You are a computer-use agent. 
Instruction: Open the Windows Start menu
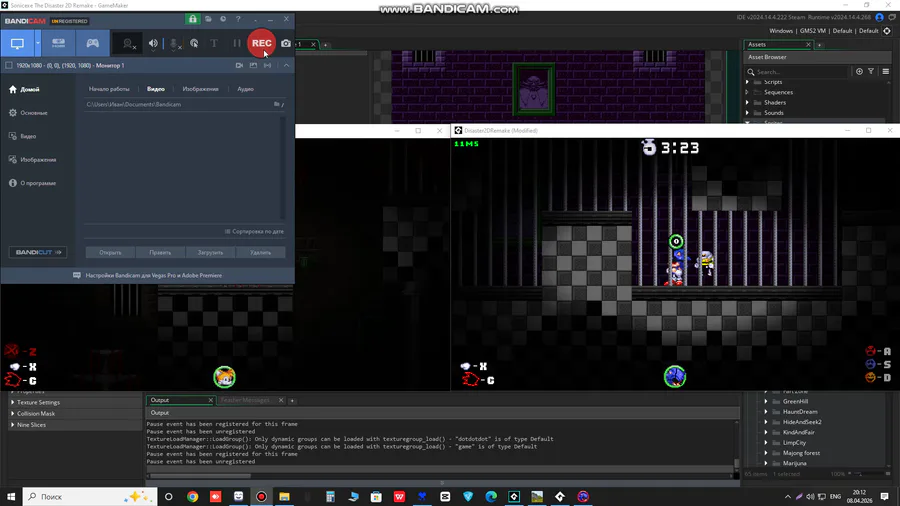[11, 496]
